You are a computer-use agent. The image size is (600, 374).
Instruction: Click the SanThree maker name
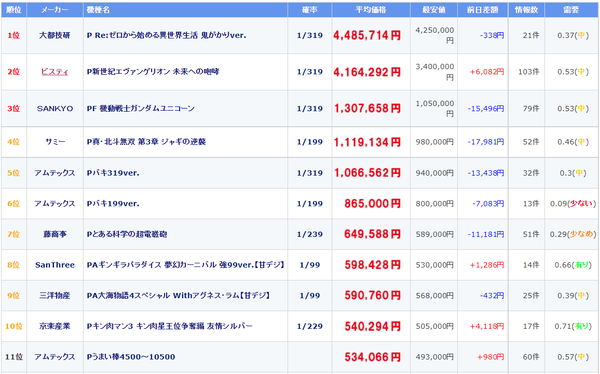[55, 265]
